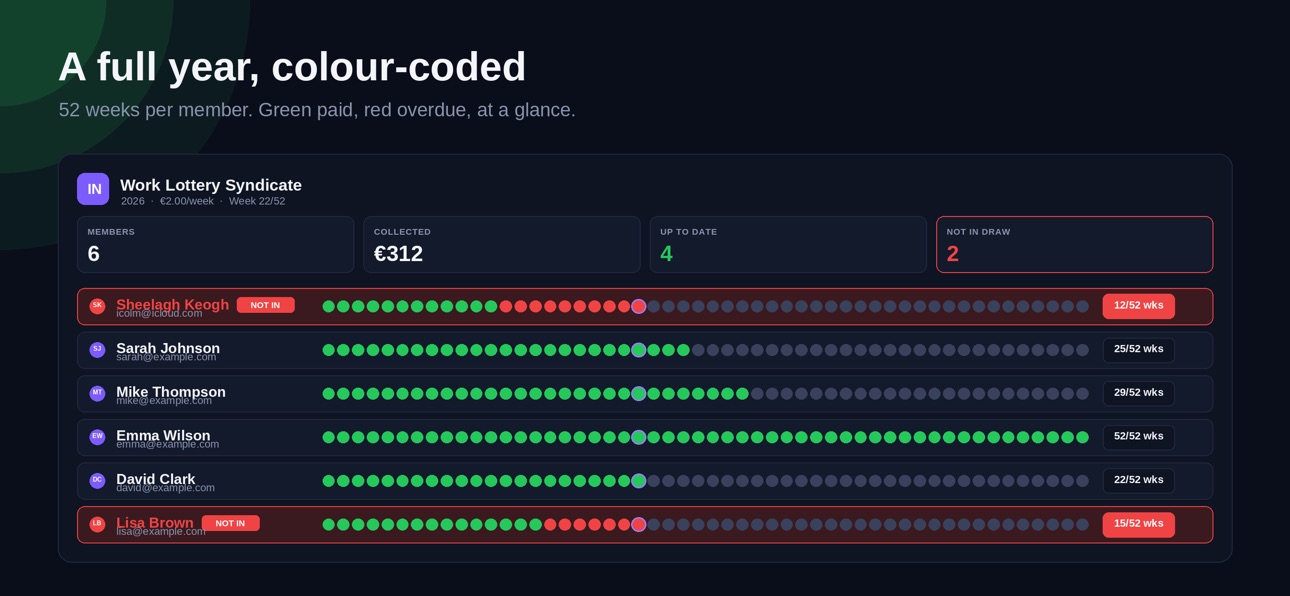
Task: Select the email mike@example.com
Action: [164, 401]
